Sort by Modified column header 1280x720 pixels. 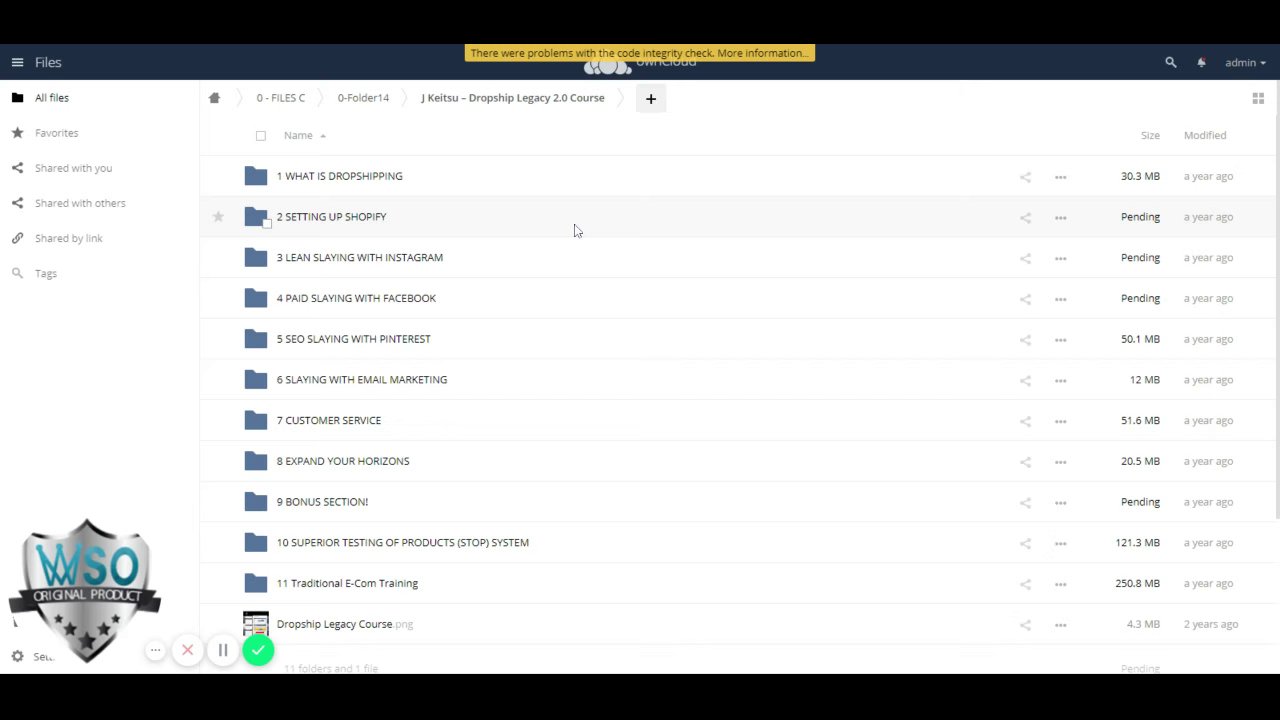[x=1205, y=135]
